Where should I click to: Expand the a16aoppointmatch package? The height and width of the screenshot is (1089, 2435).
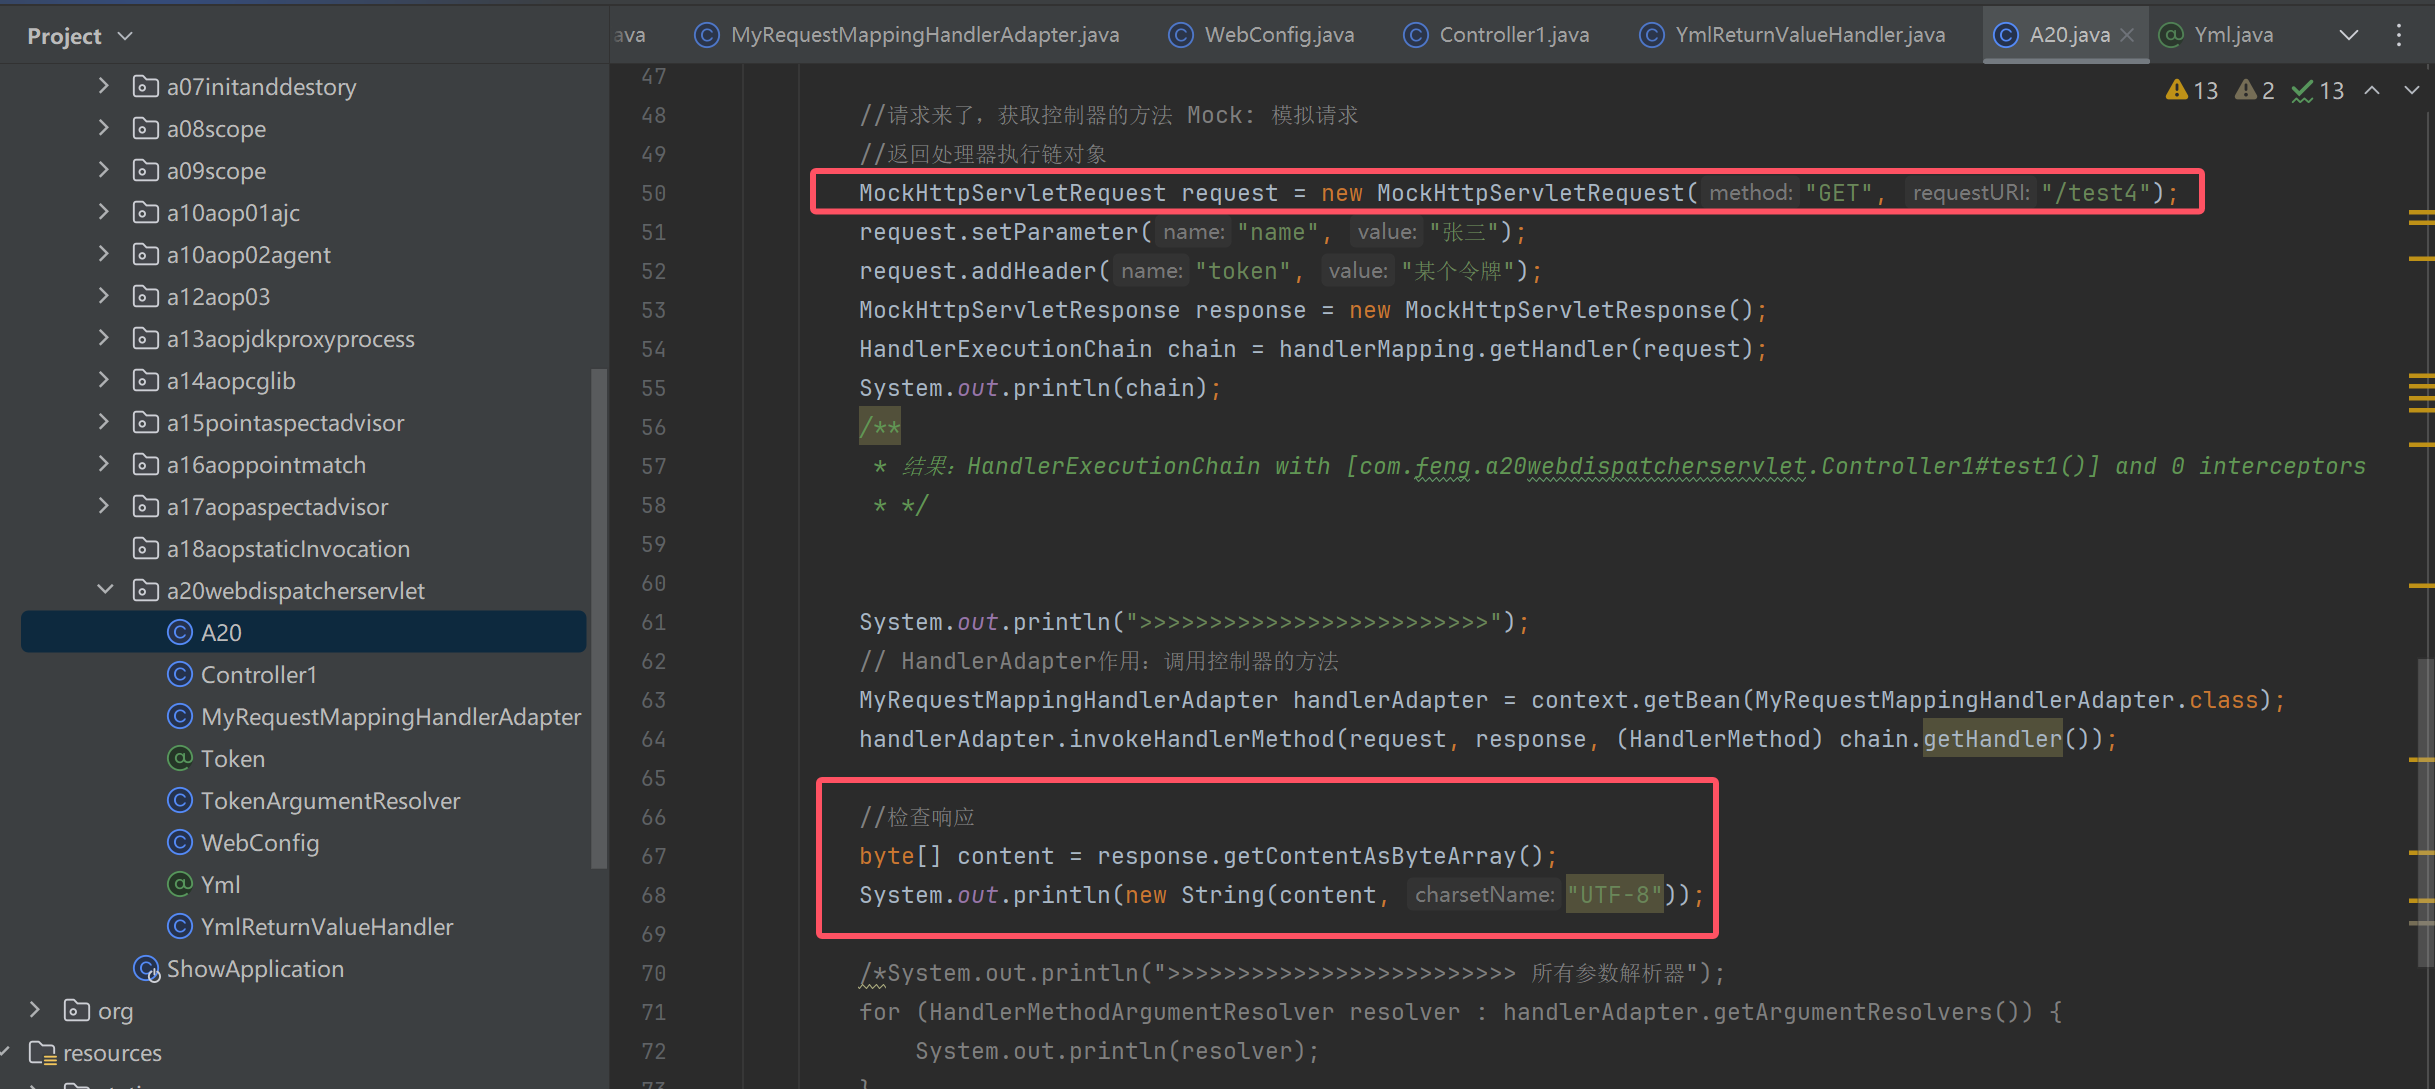tap(104, 464)
